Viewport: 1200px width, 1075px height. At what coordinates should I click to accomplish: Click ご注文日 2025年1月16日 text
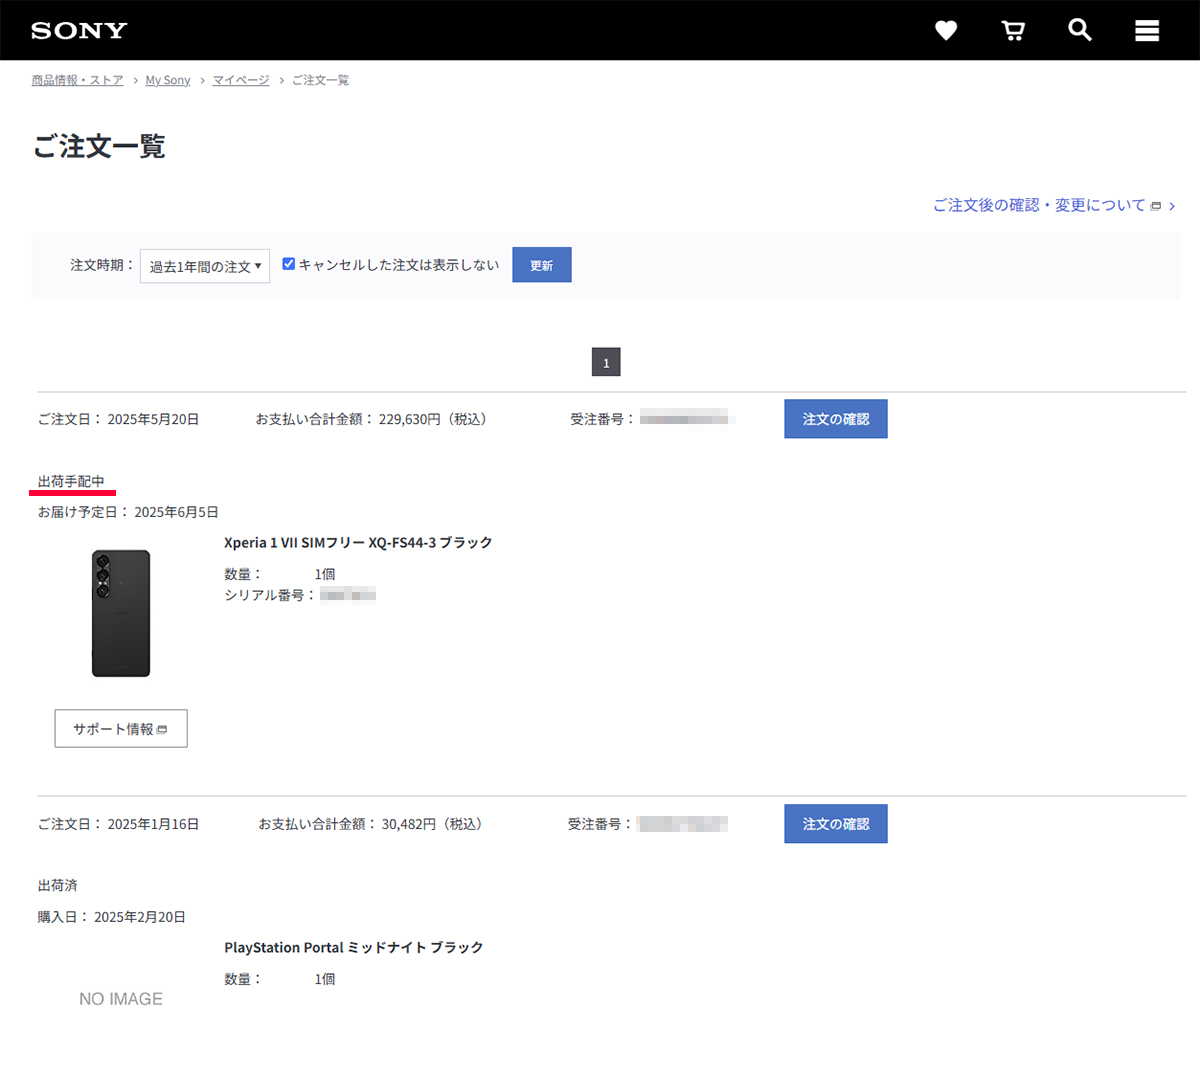[x=118, y=824]
